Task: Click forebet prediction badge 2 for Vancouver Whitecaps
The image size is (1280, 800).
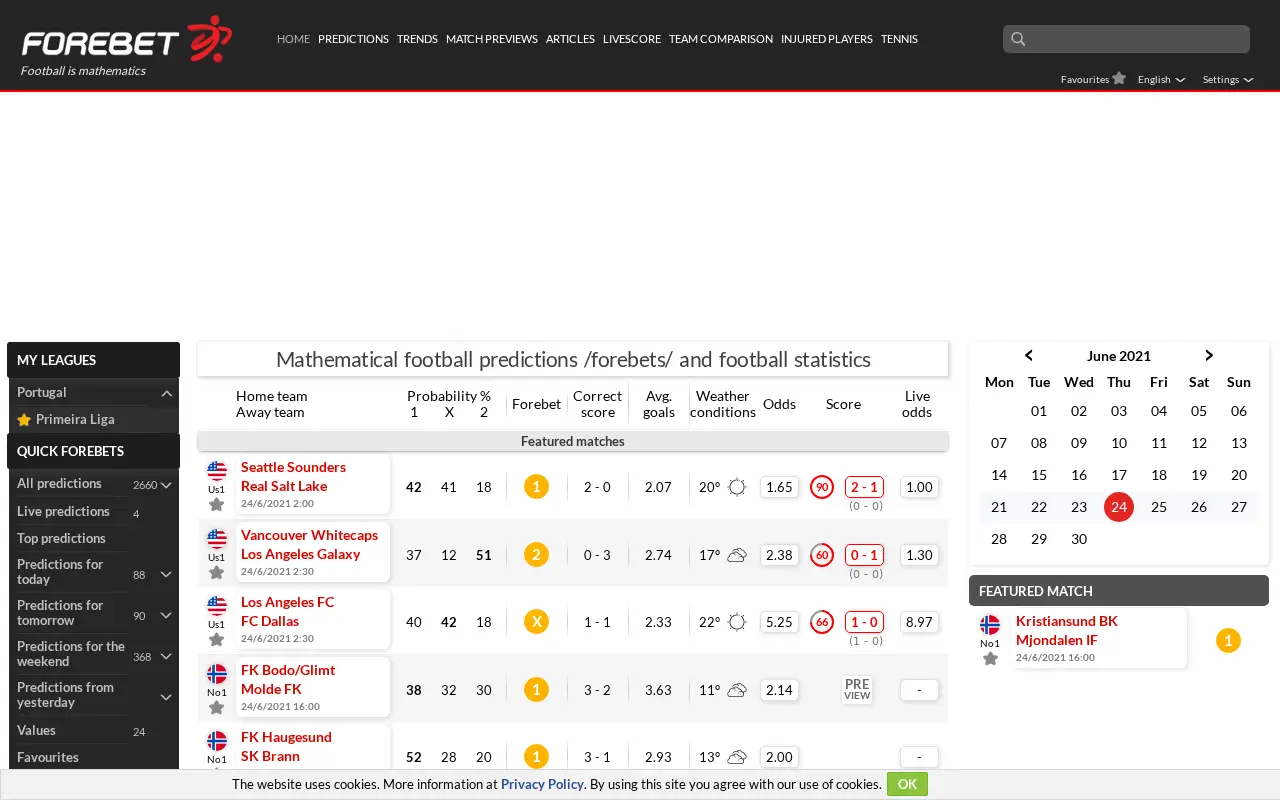Action: (x=536, y=555)
